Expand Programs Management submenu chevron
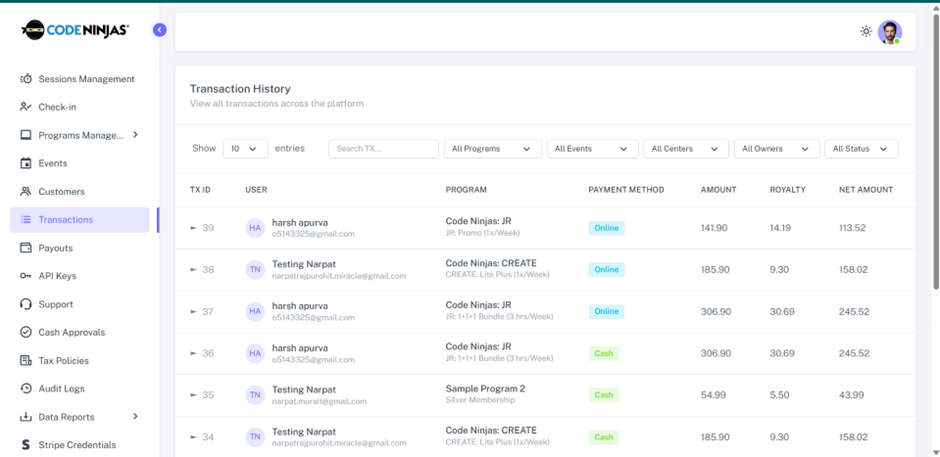This screenshot has width=940, height=457. click(135, 135)
